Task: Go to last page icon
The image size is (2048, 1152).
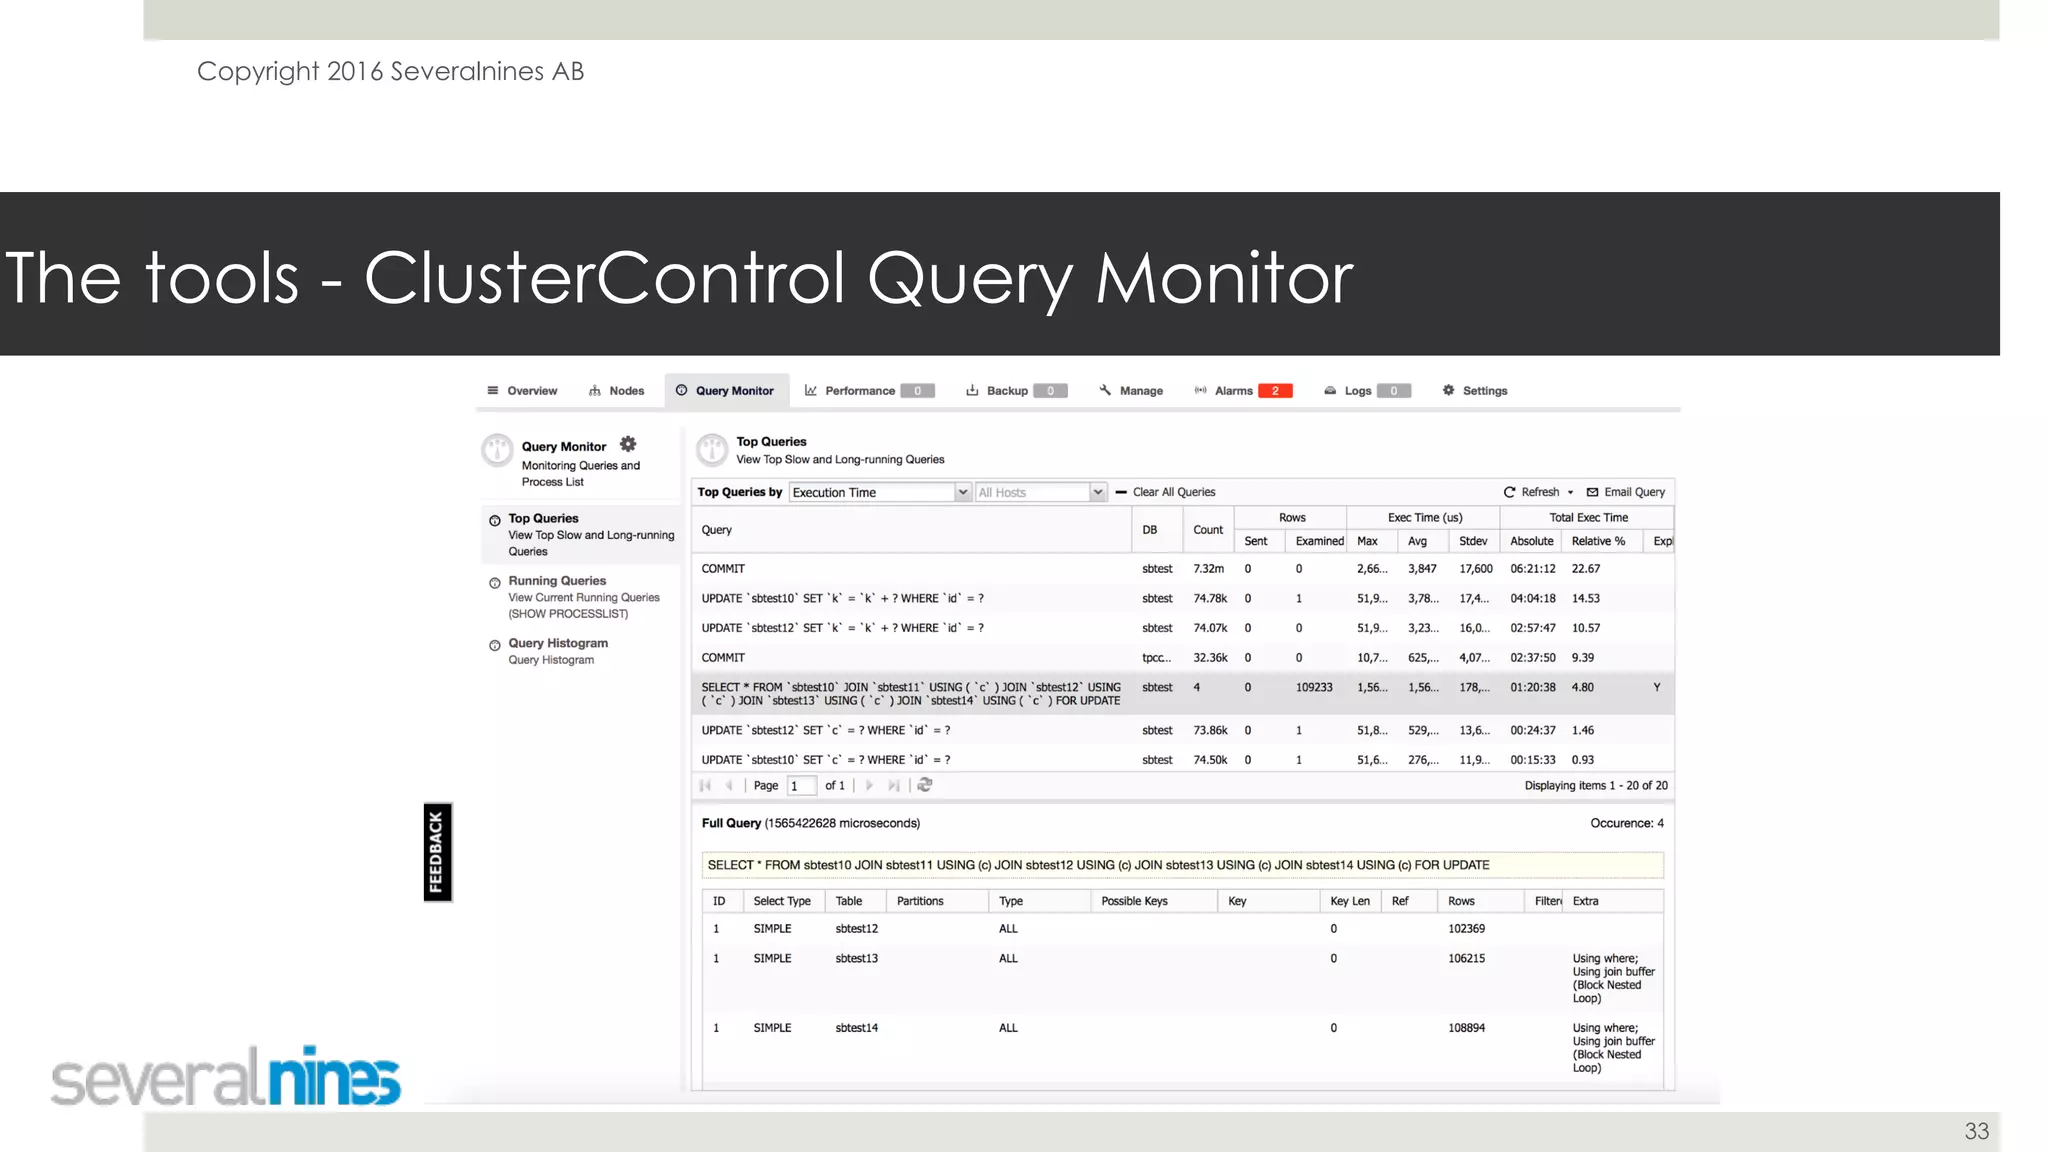Action: coord(893,785)
